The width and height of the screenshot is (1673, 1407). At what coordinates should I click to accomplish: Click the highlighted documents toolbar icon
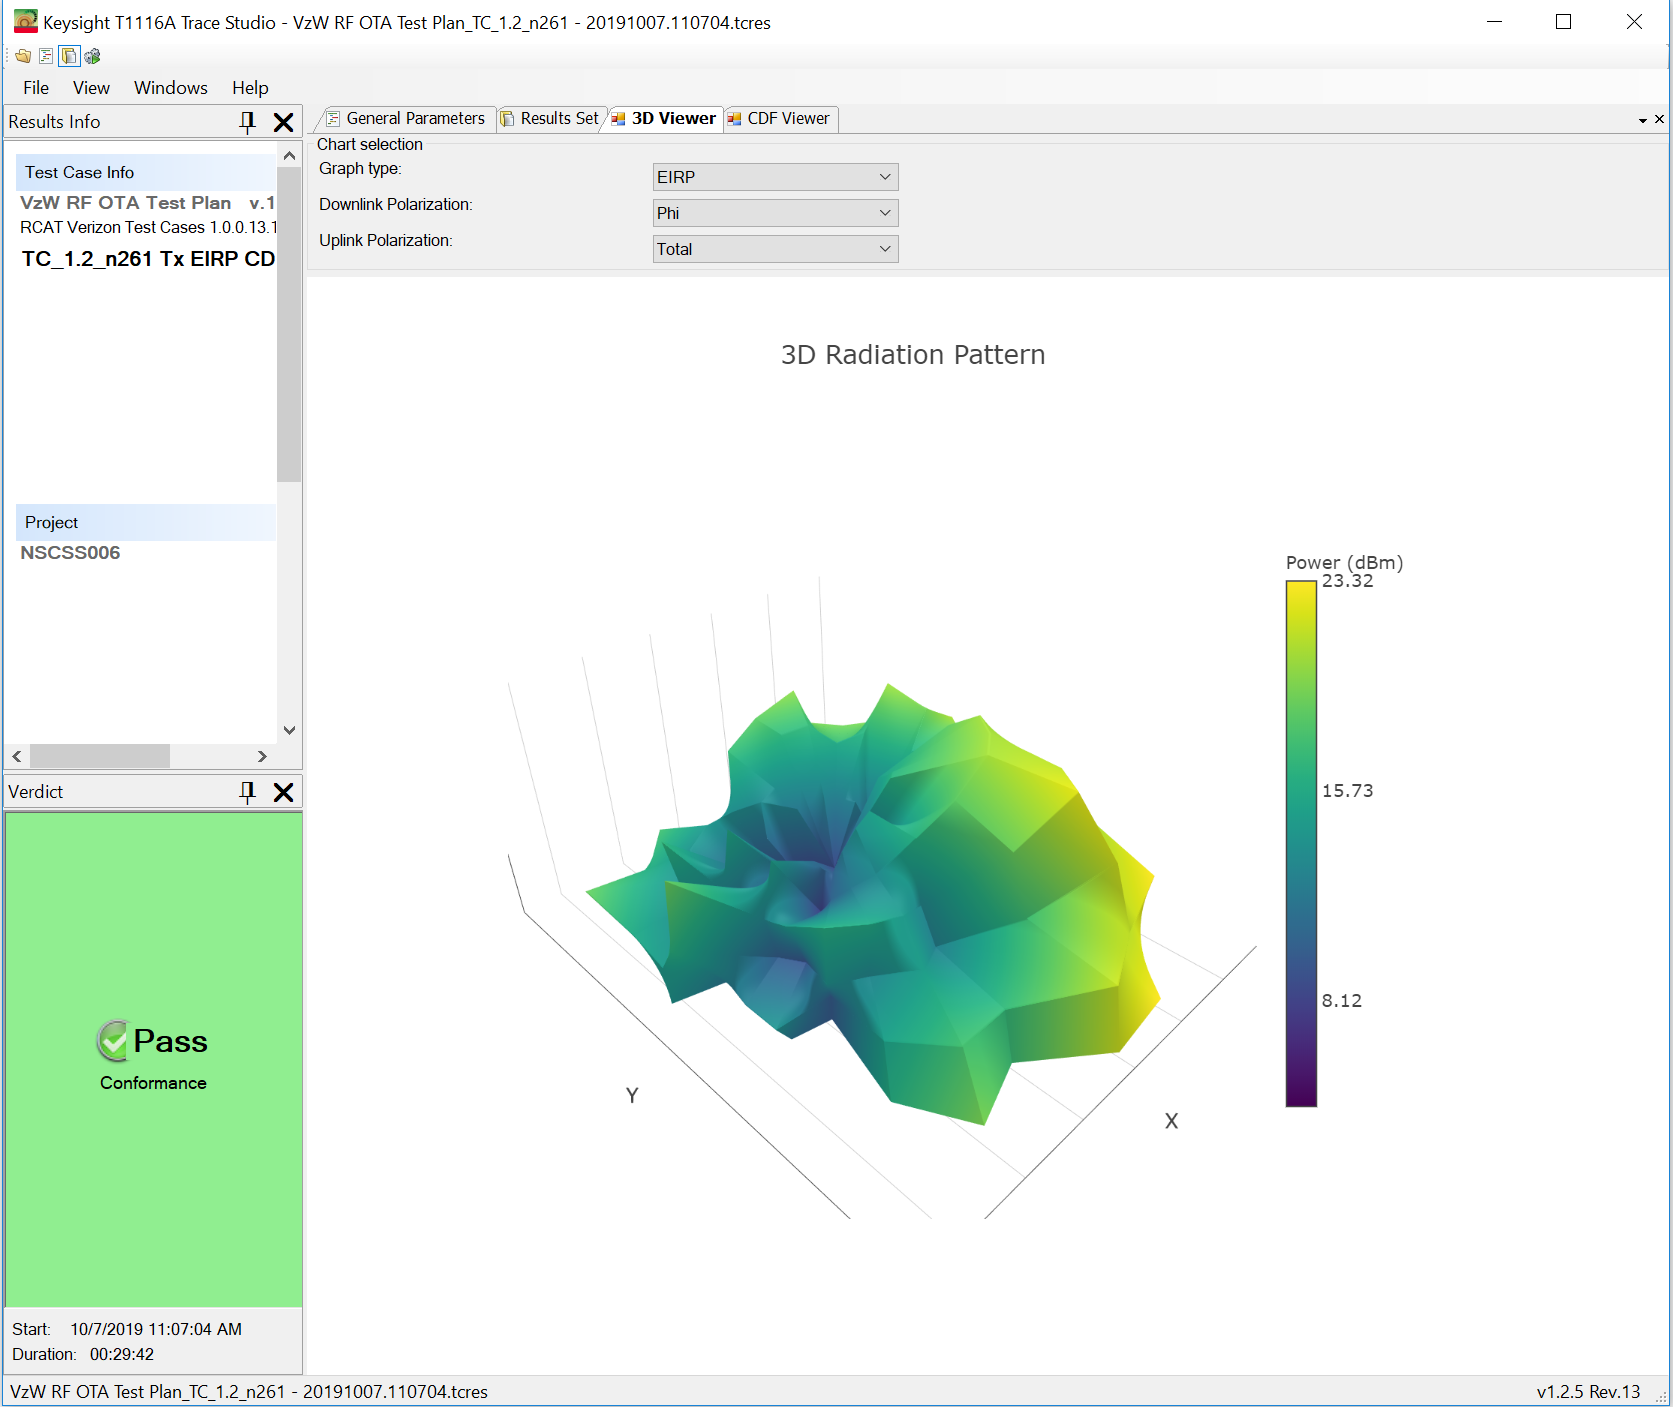[x=69, y=56]
